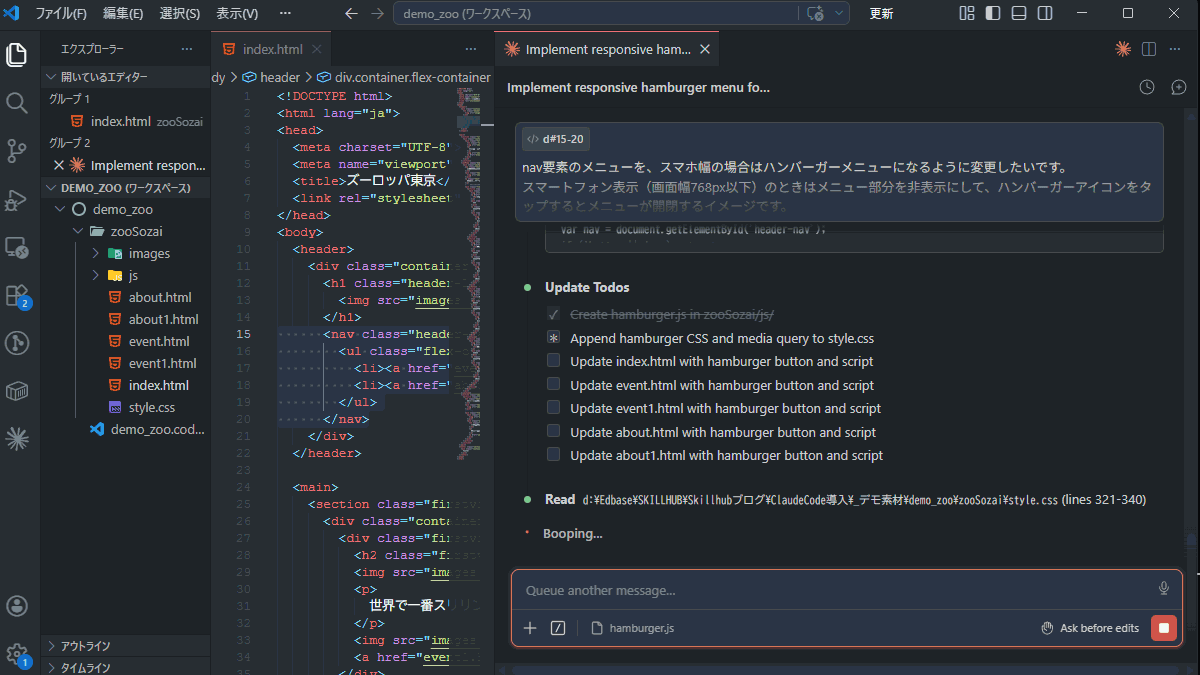Image resolution: width=1200 pixels, height=675 pixels.
Task: Click the add attachment plus icon
Action: pyautogui.click(x=530, y=628)
